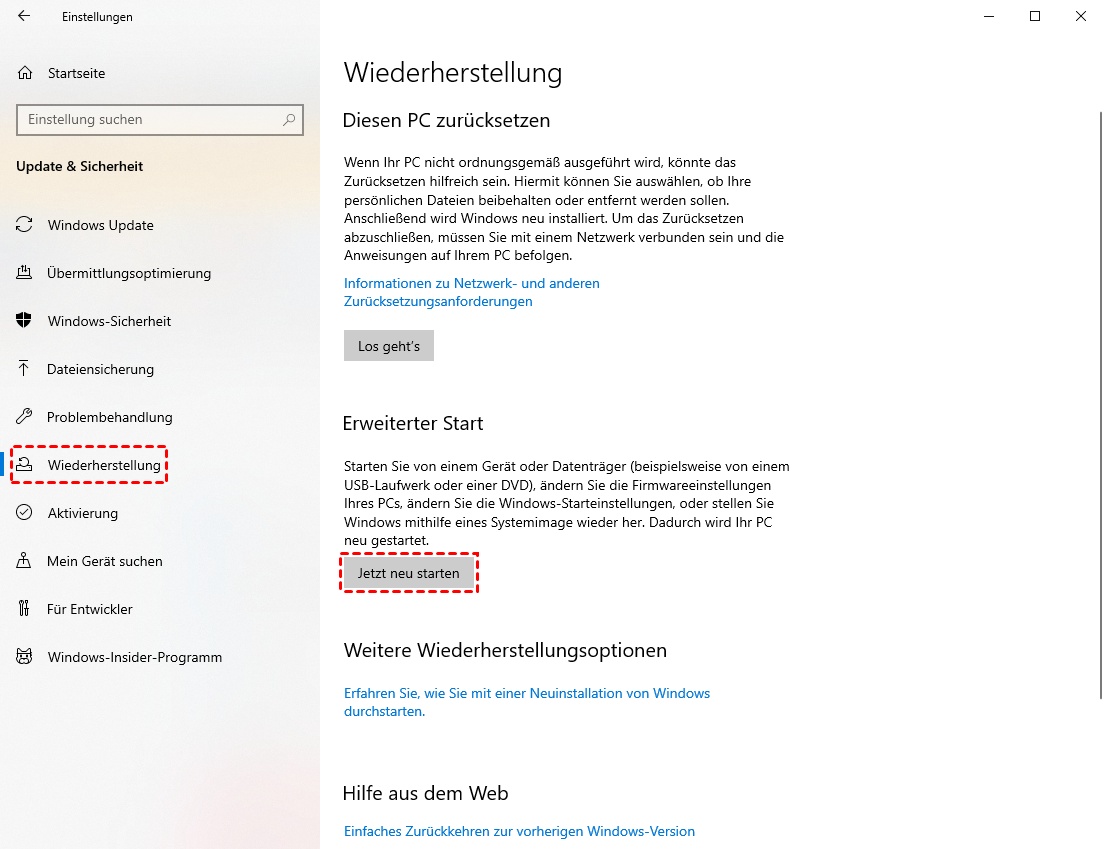Viewport: 1104px width, 849px height.
Task: Click the Dateiensicherung upload arrow icon
Action: [24, 368]
